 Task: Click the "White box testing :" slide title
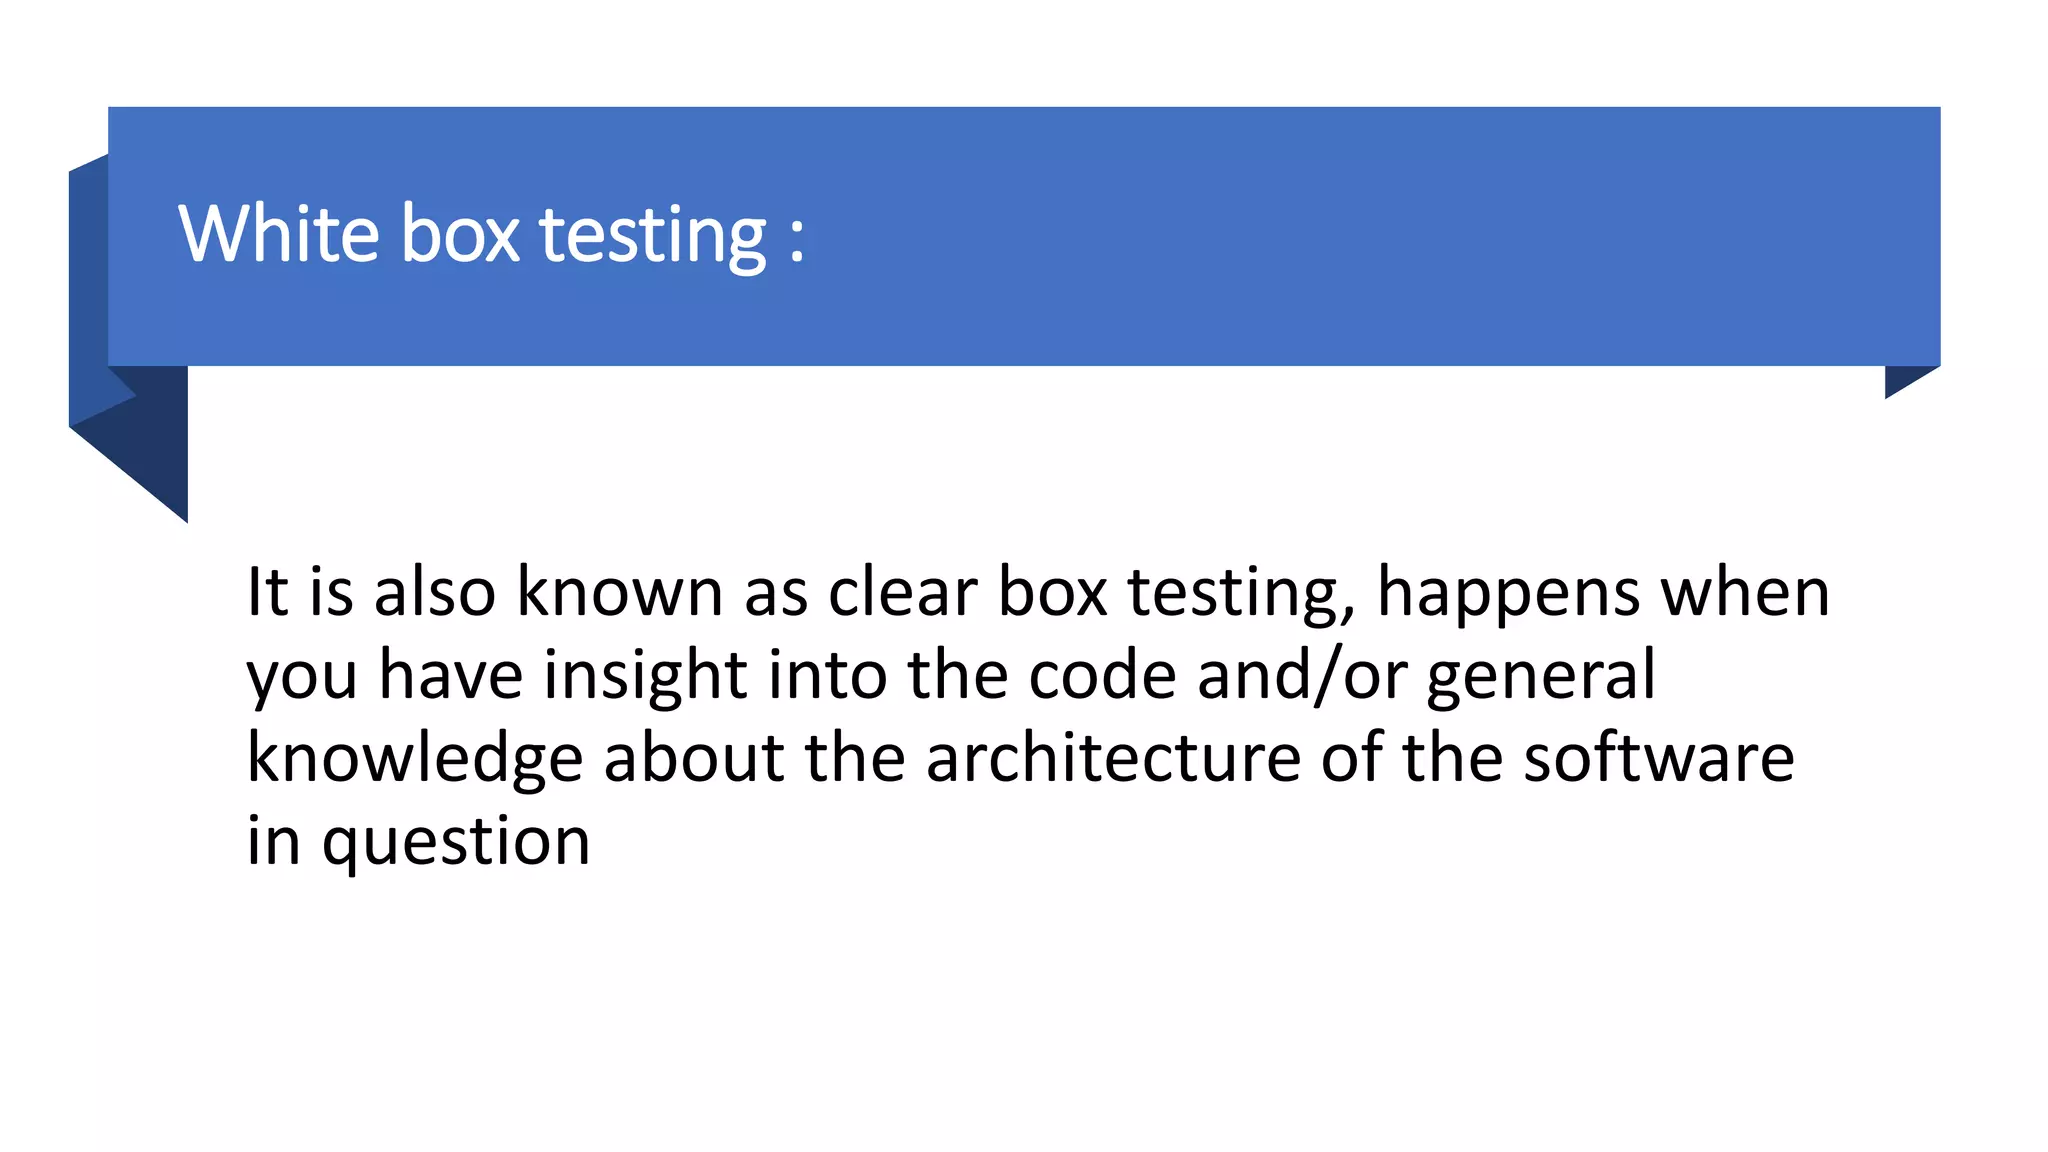(x=490, y=234)
